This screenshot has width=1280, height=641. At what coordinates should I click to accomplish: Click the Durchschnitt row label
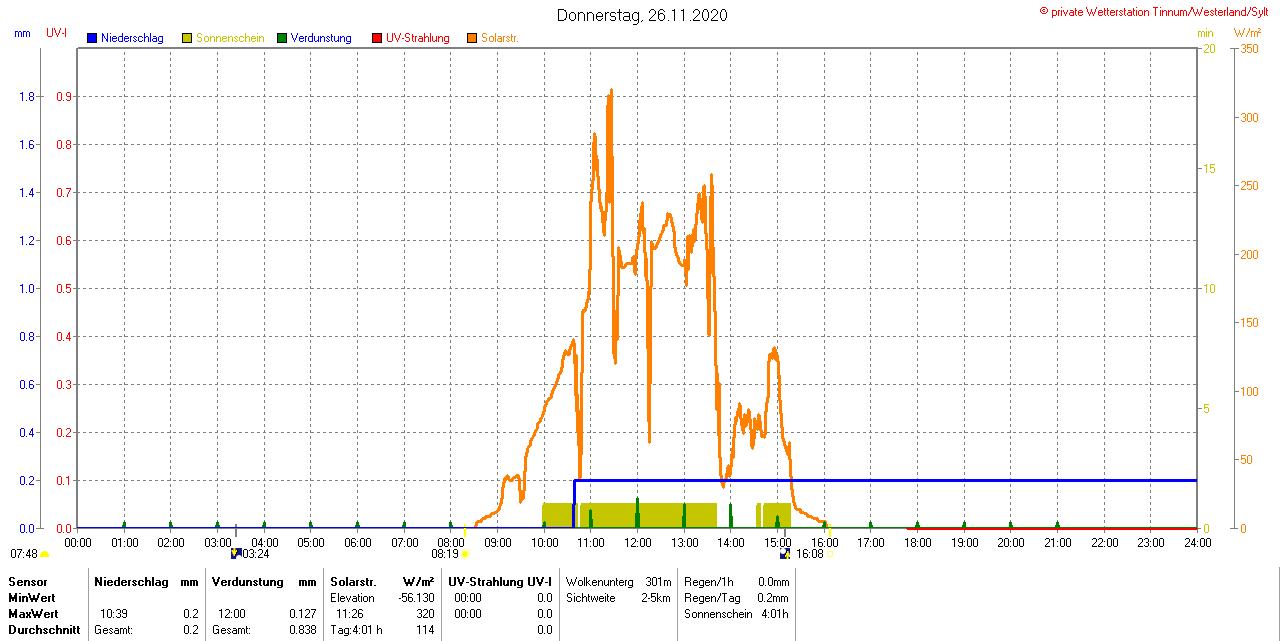[x=43, y=630]
